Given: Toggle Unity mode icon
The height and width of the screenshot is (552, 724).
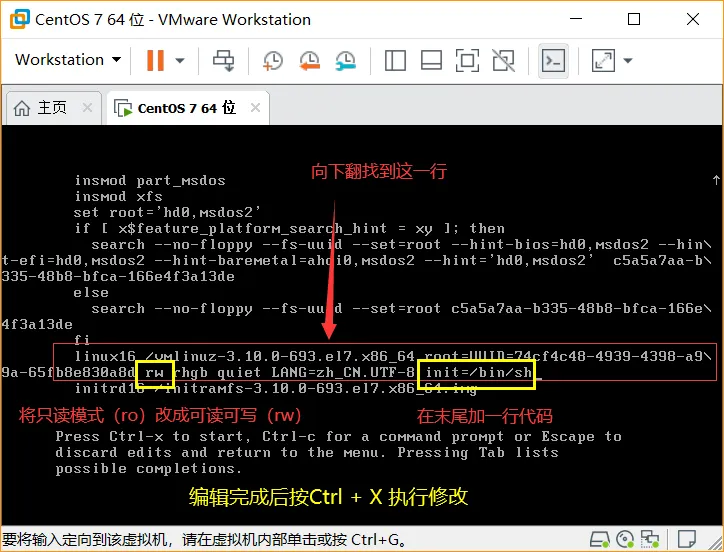Looking at the screenshot, I should 503,60.
